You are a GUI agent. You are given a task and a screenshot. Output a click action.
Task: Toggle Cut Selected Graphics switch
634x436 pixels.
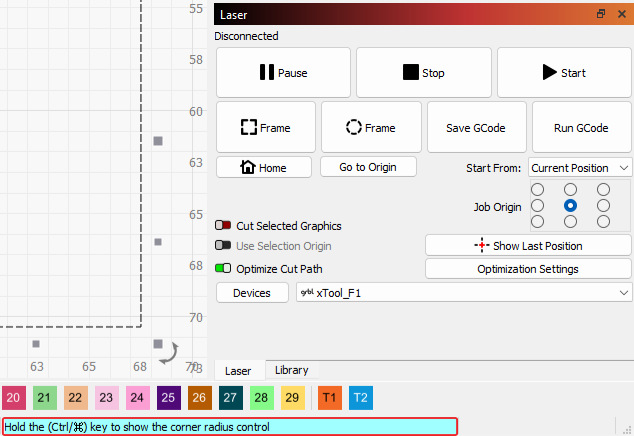pos(223,226)
